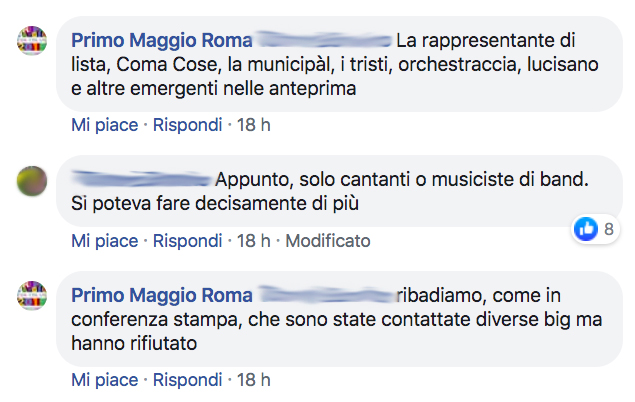635x402 pixels.
Task: Reply to the 'Appunto, solo cantanti' comment
Action: pyautogui.click(x=188, y=241)
